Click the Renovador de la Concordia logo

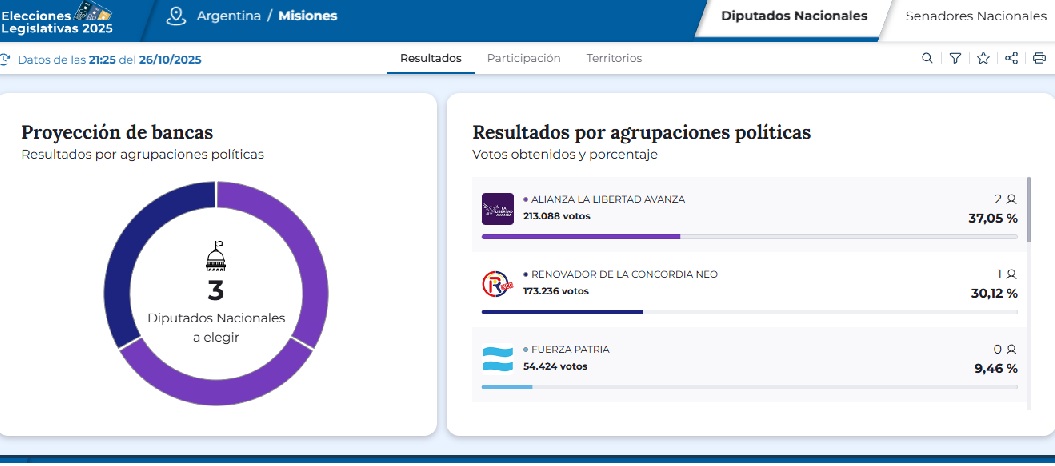pyautogui.click(x=497, y=284)
